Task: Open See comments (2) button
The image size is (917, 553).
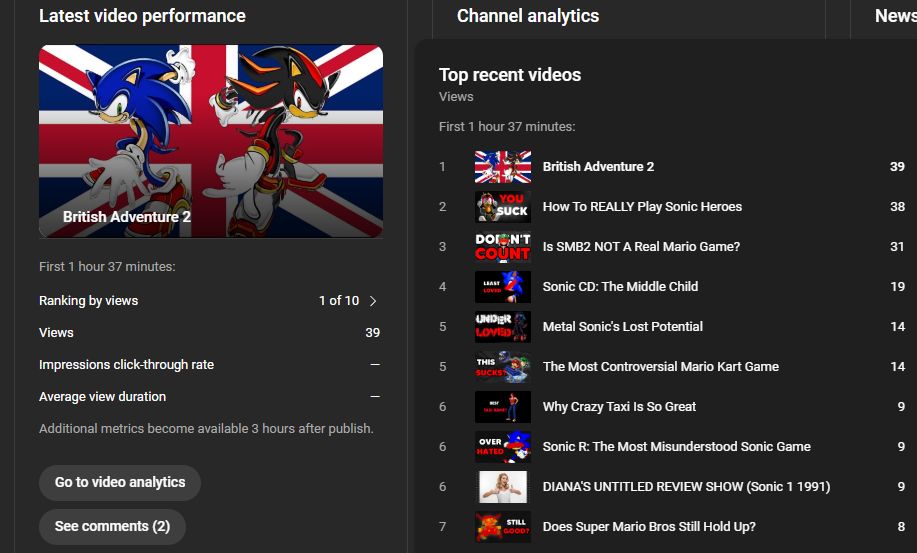Action: coord(112,527)
